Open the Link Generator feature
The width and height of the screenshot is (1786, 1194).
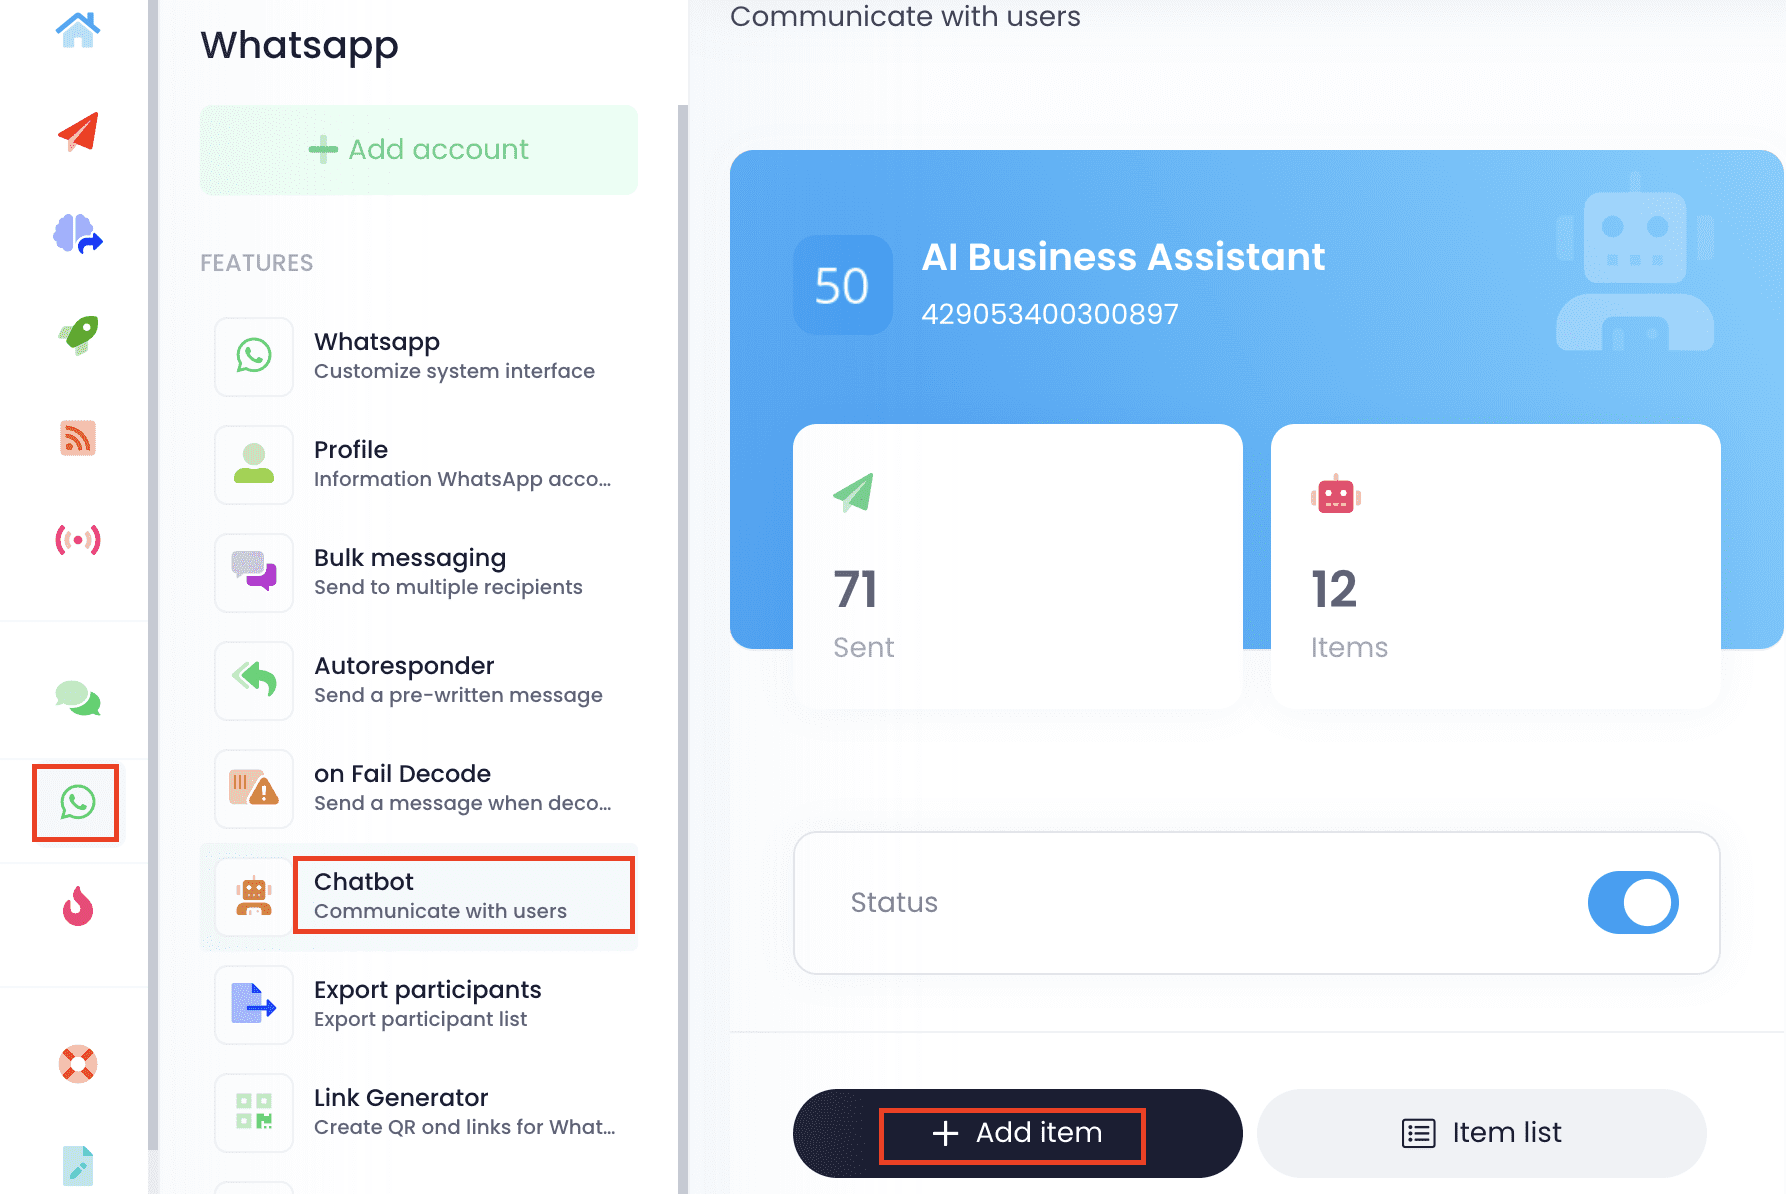pyautogui.click(x=419, y=1112)
